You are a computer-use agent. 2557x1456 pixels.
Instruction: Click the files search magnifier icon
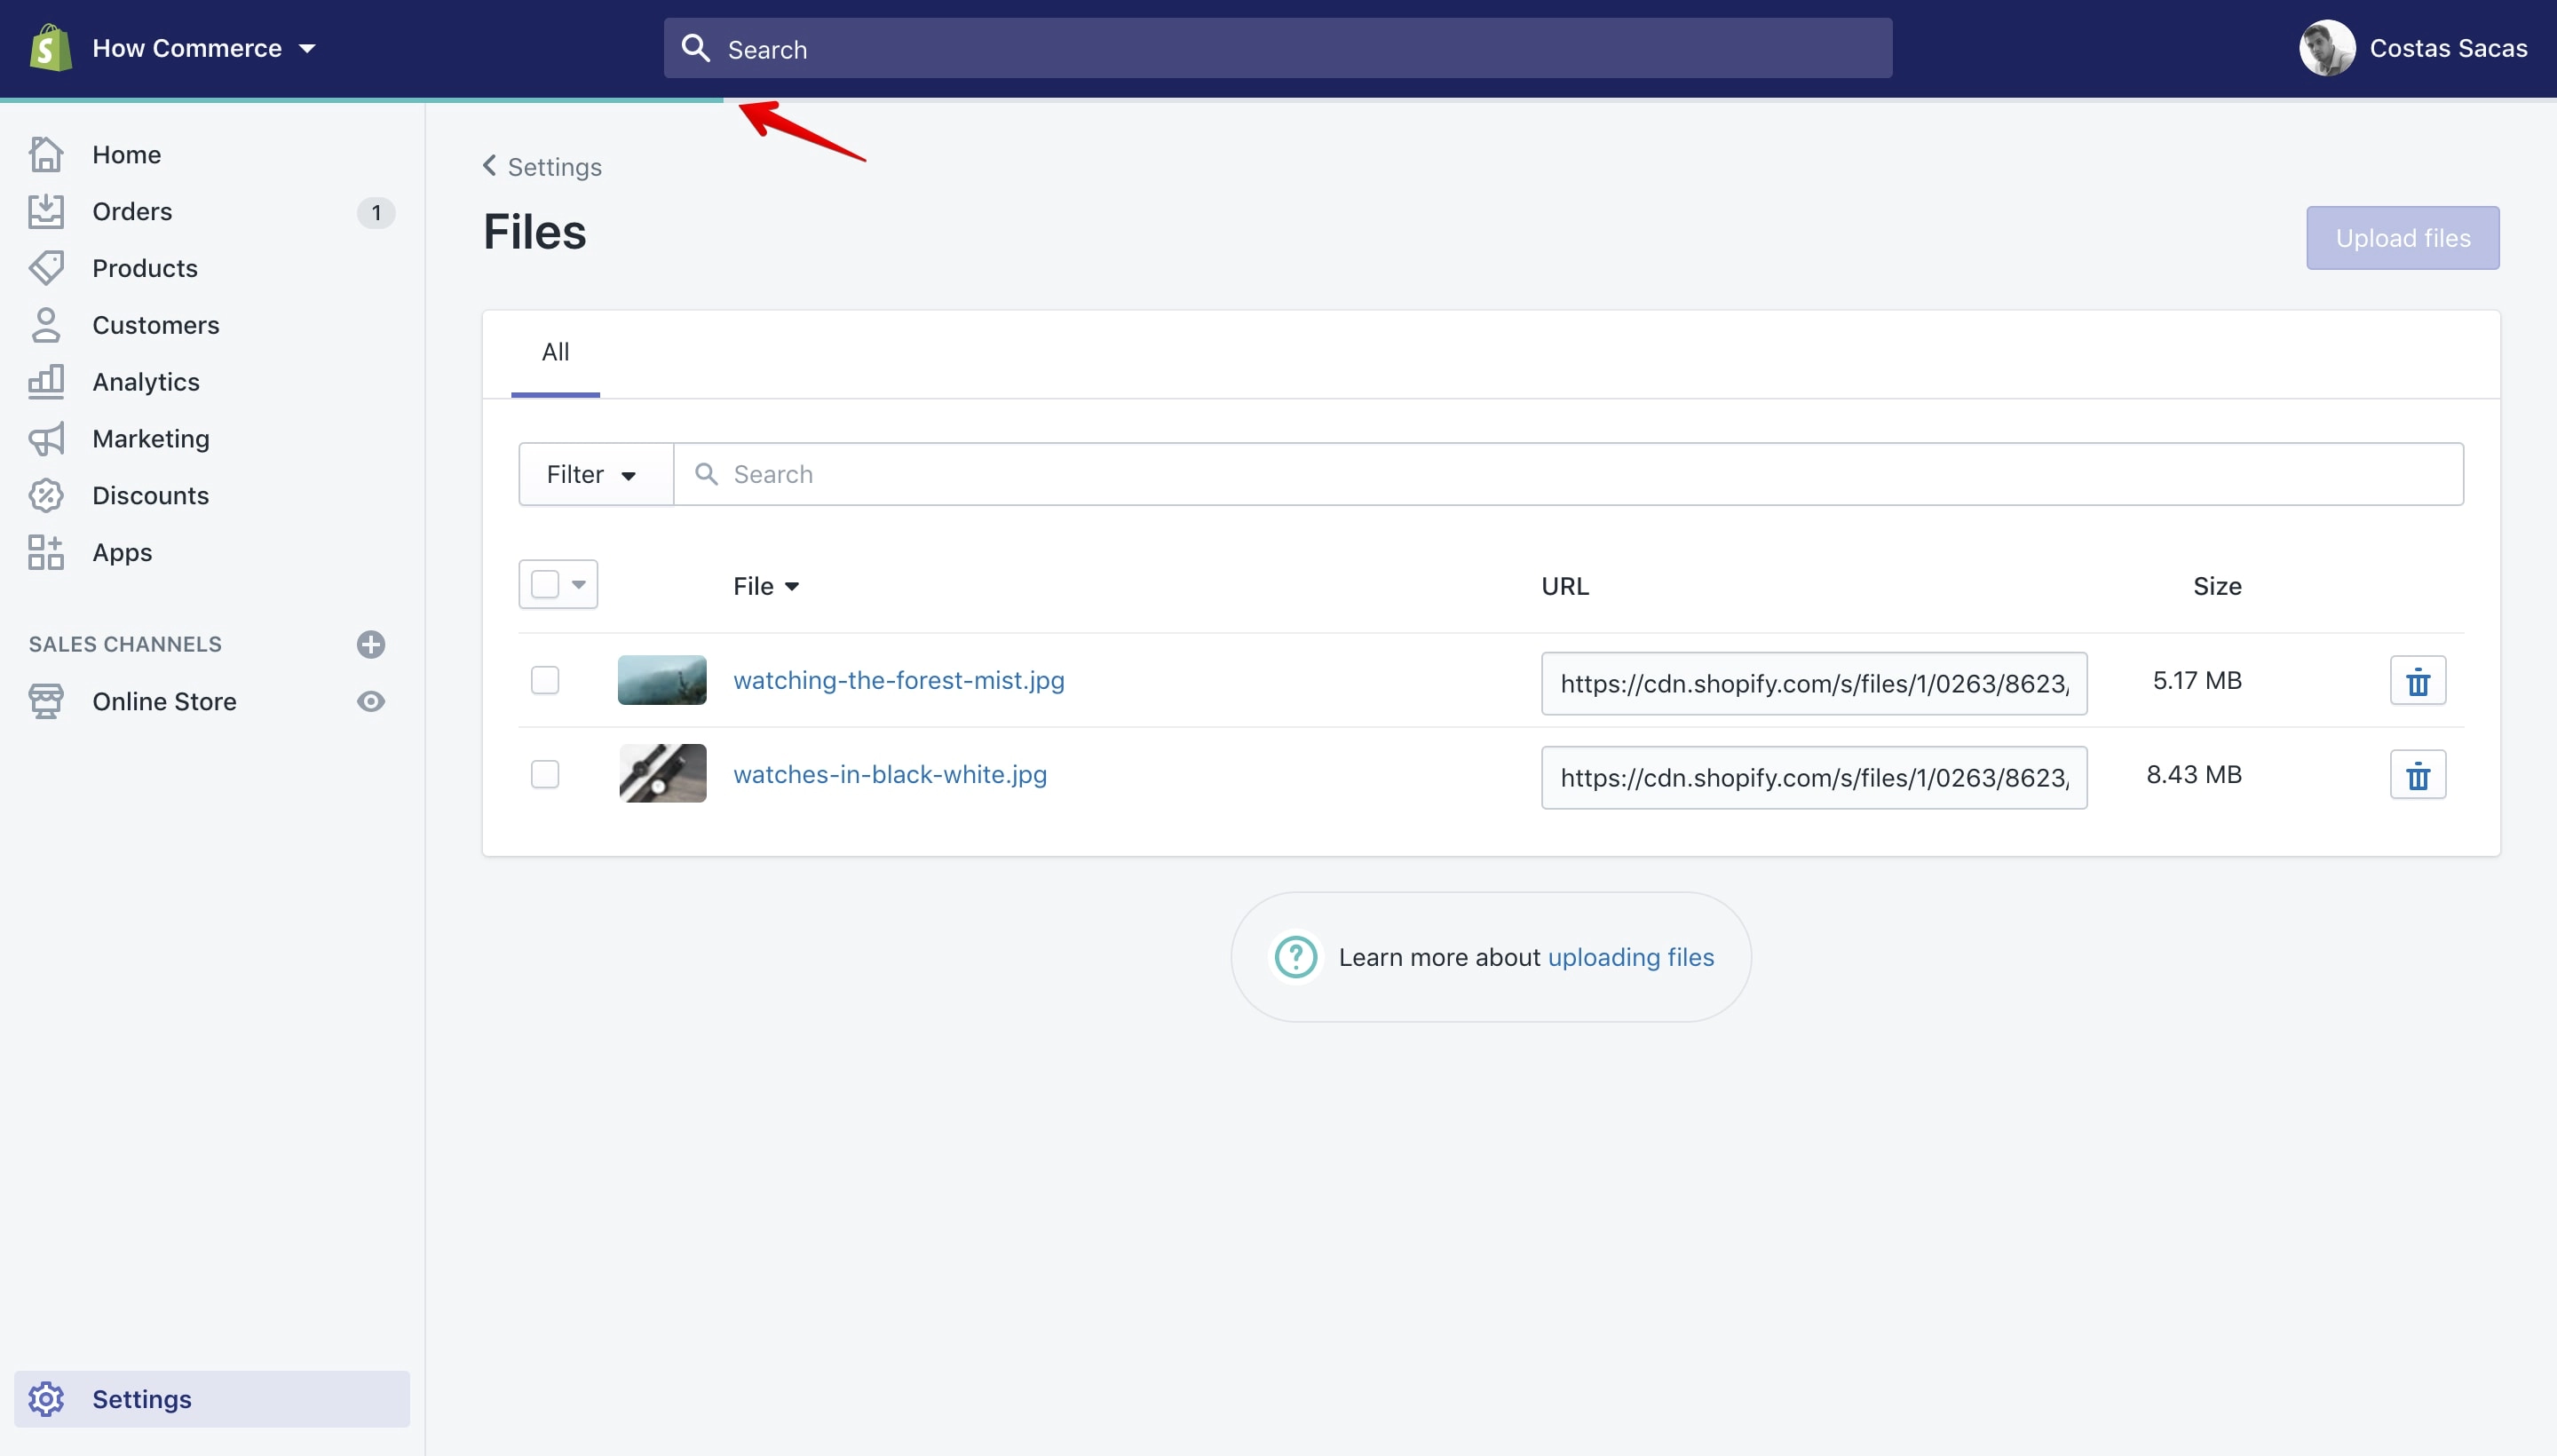706,474
